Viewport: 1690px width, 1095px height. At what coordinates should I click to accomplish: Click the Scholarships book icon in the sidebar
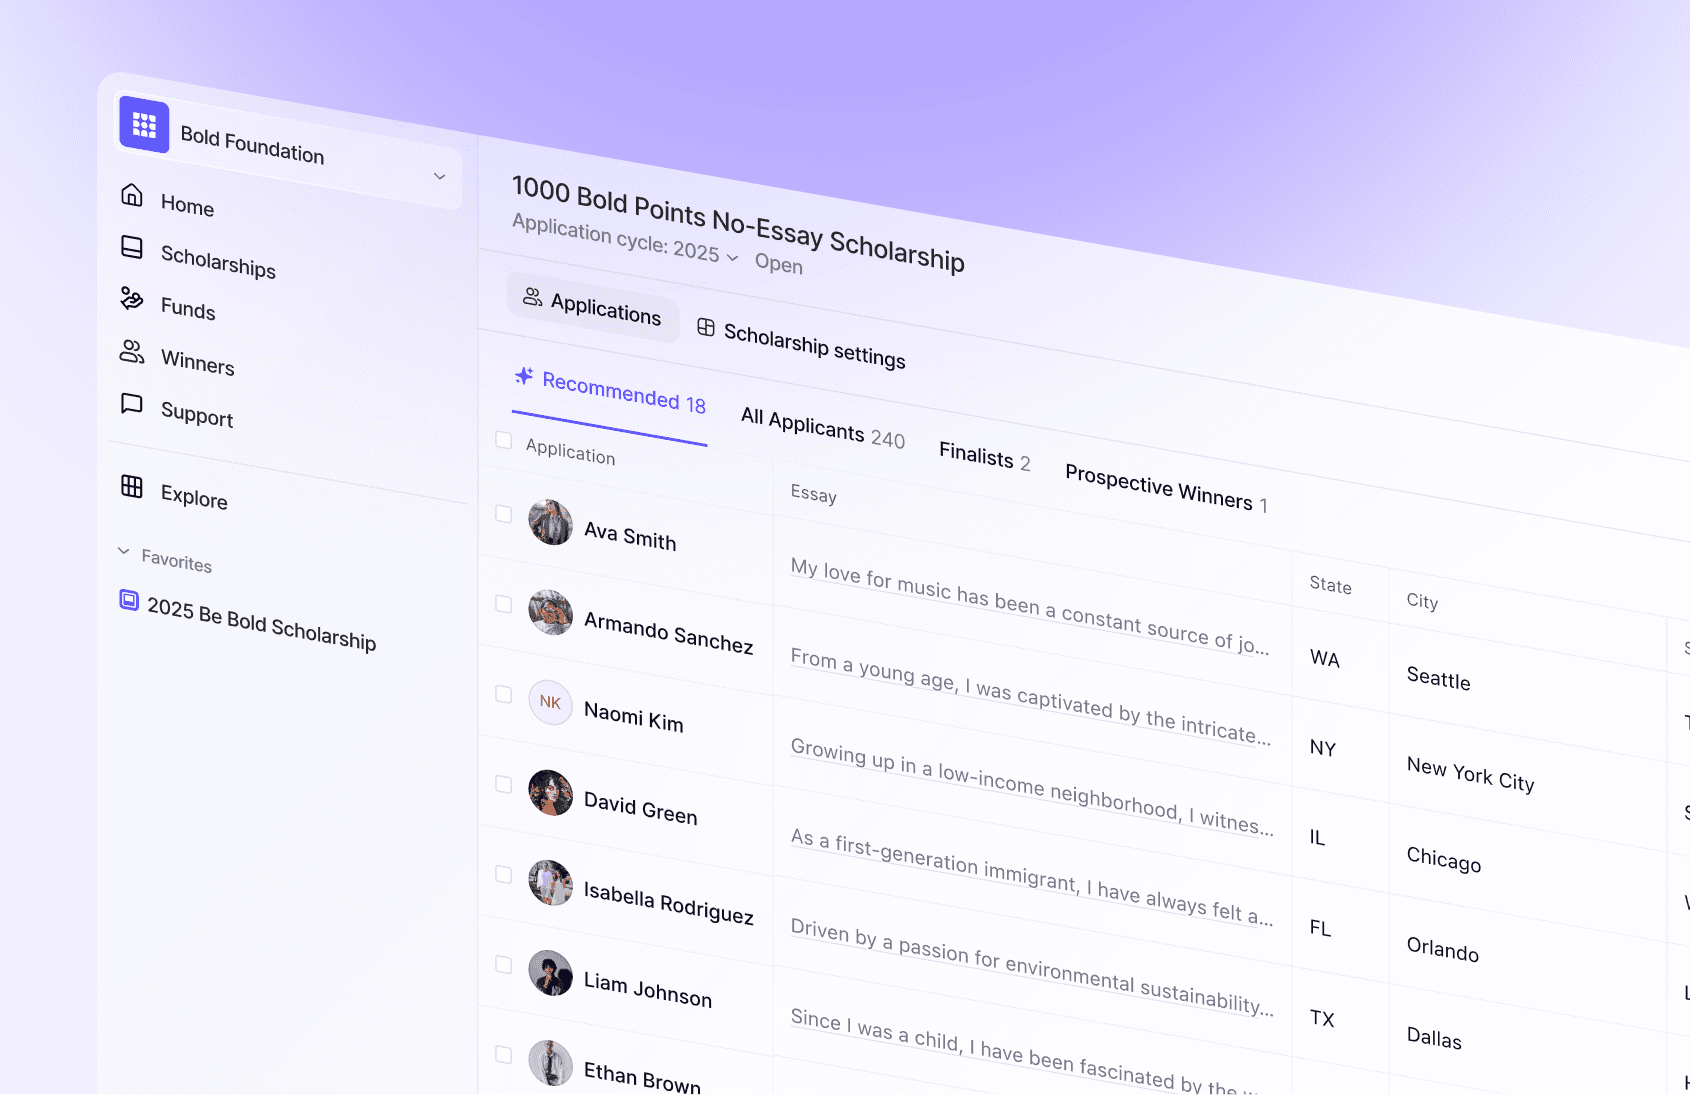132,247
